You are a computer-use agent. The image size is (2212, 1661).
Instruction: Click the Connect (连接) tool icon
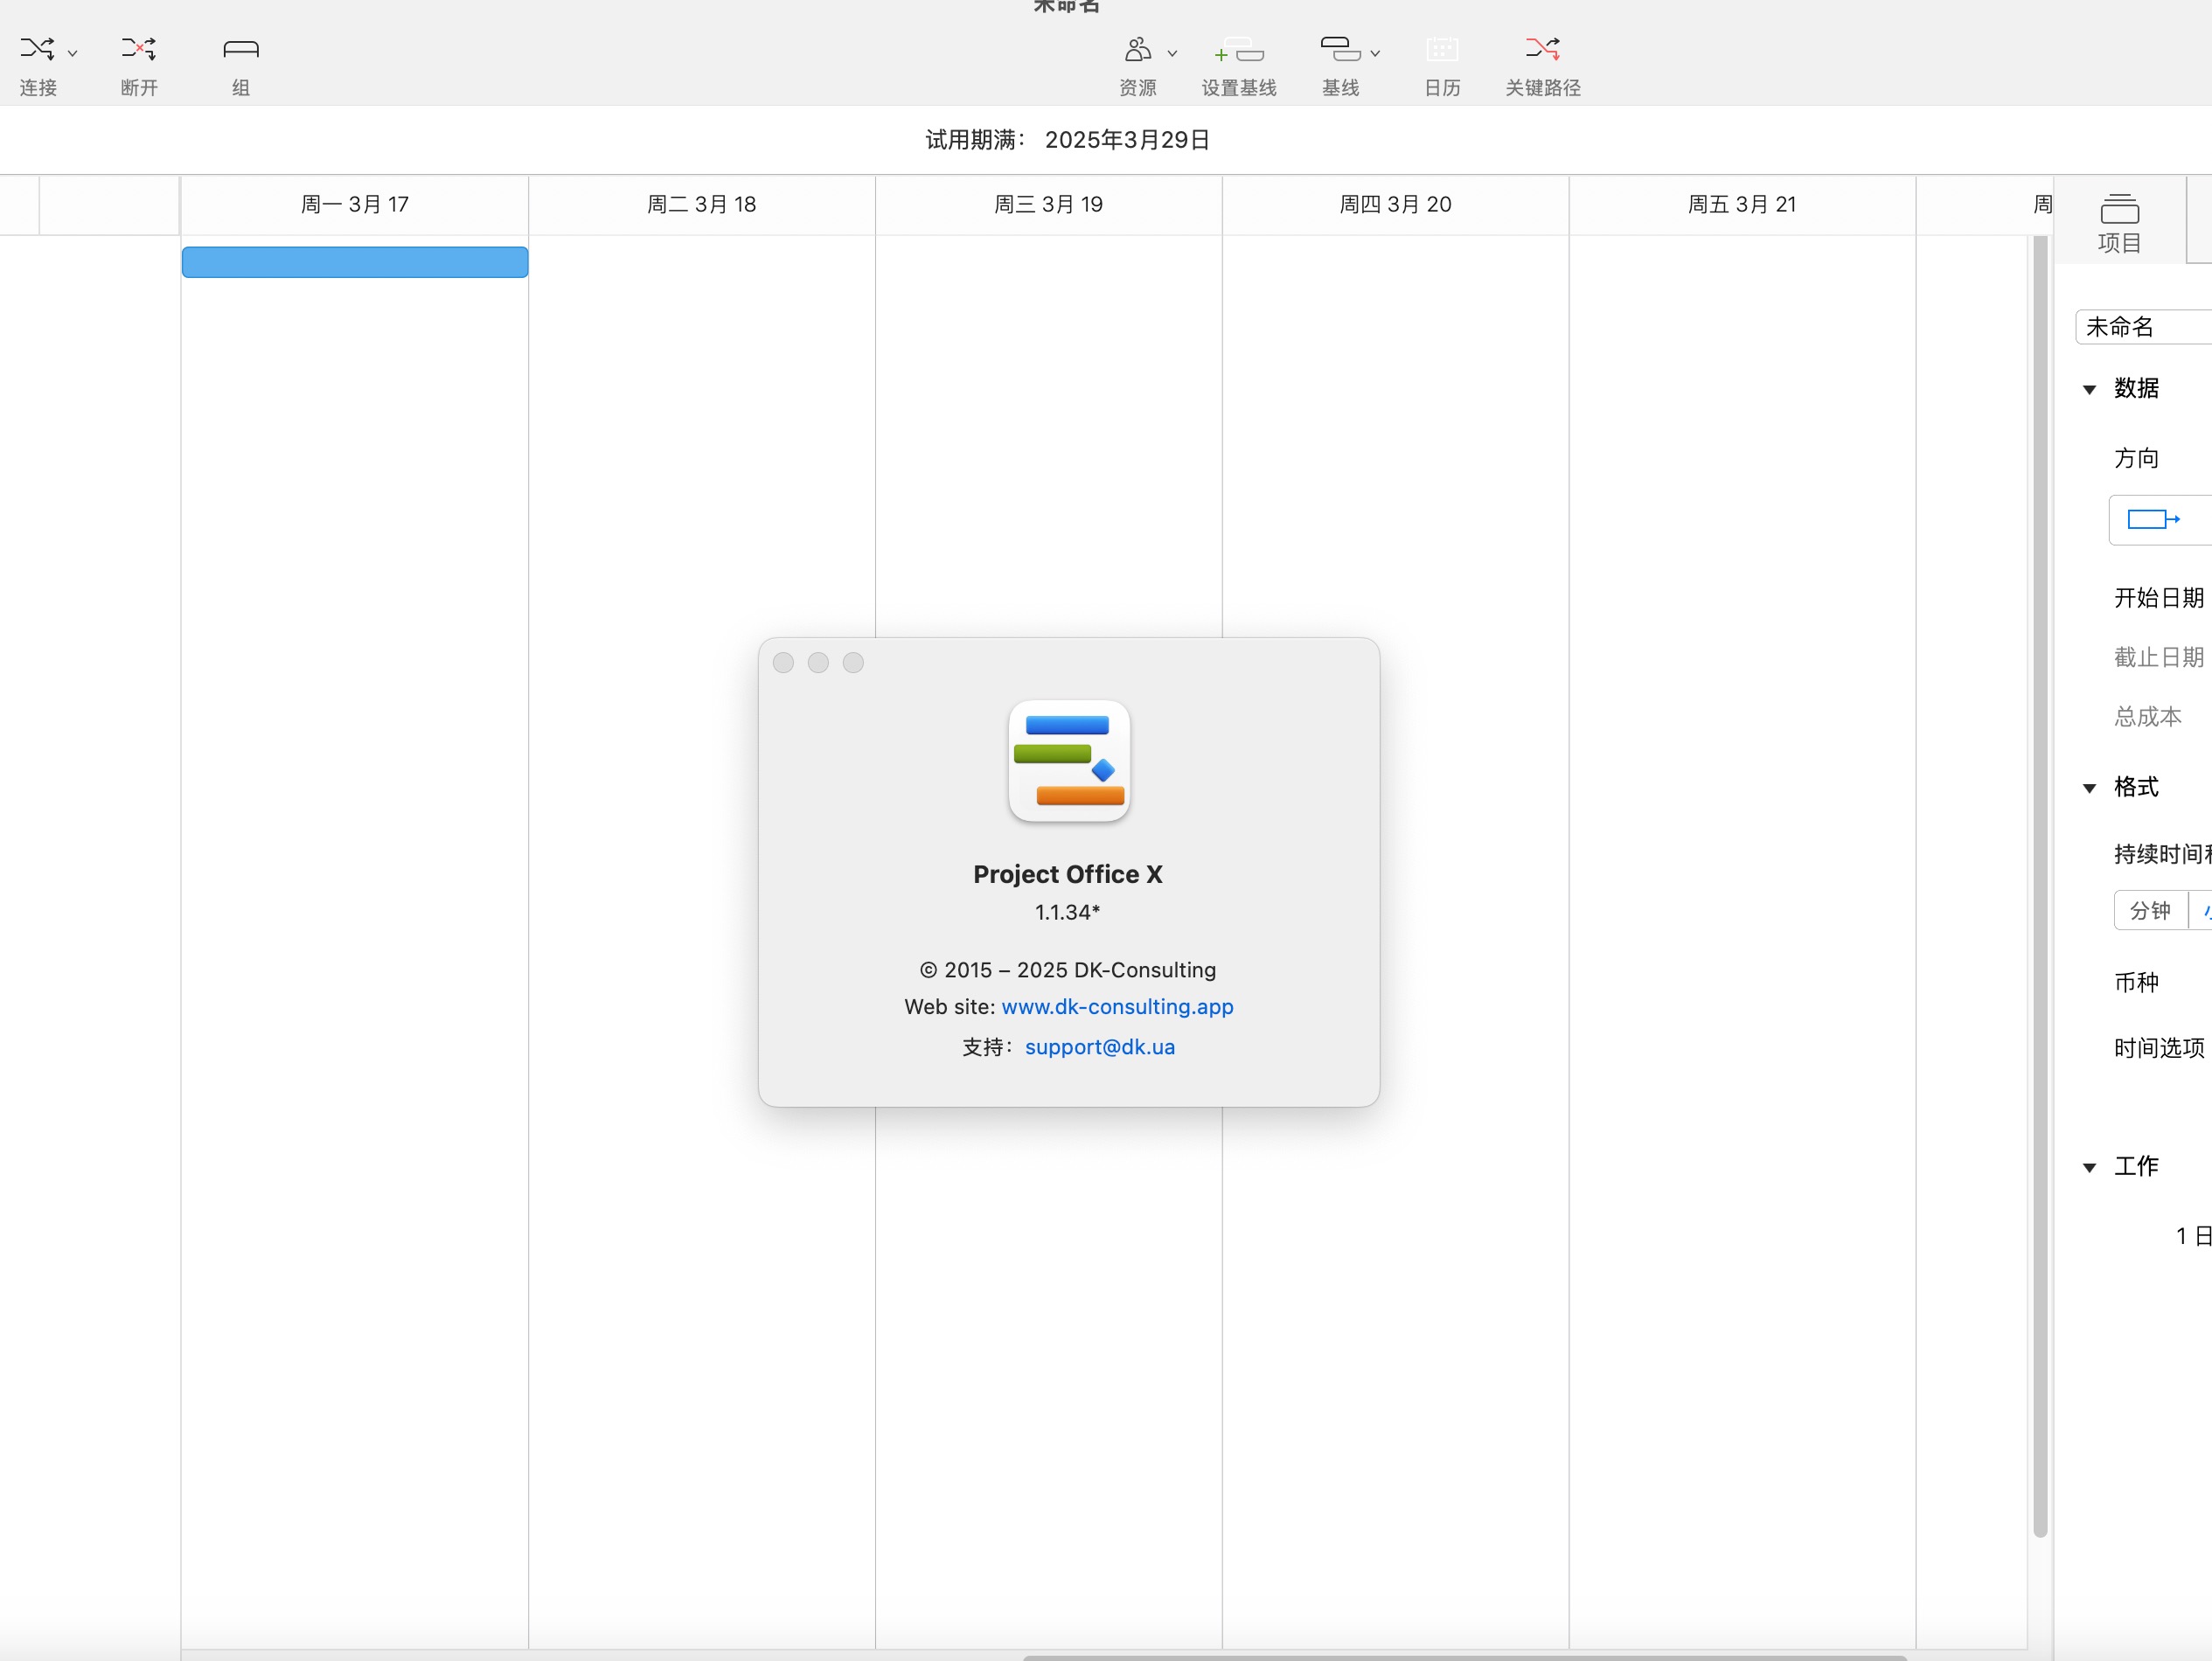coord(38,49)
